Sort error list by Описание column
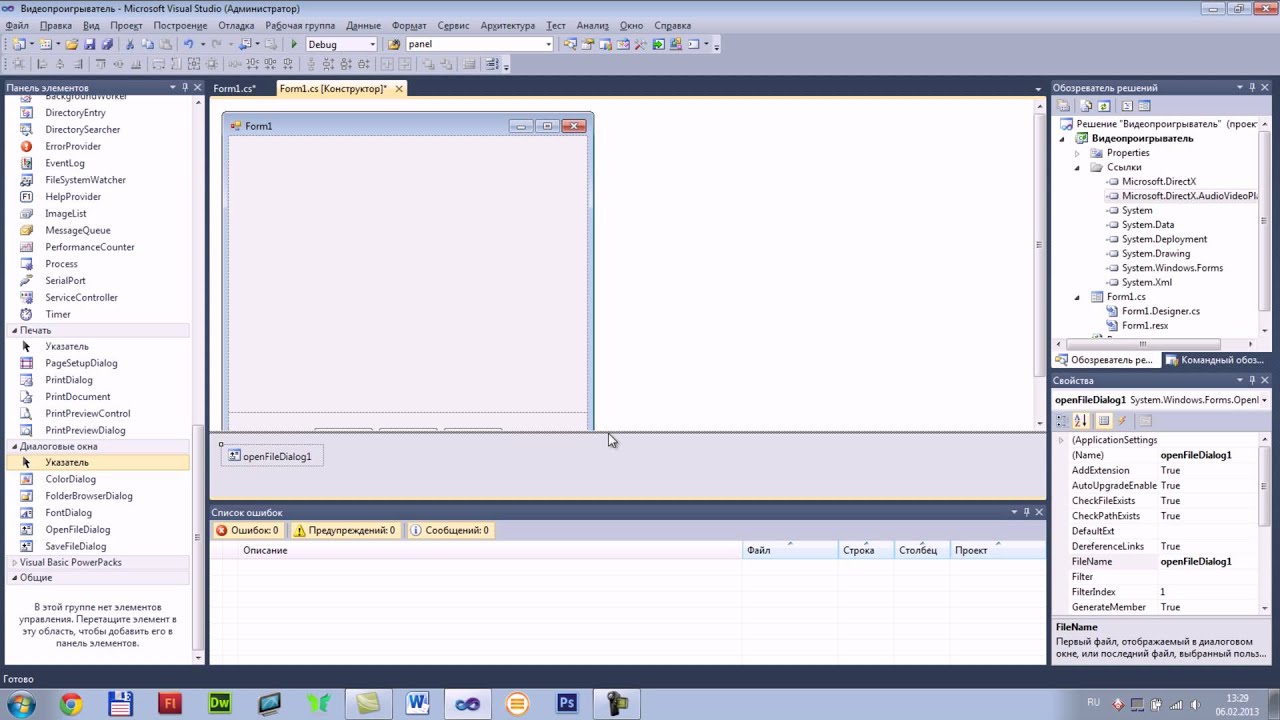The height and width of the screenshot is (720, 1280). coord(490,550)
